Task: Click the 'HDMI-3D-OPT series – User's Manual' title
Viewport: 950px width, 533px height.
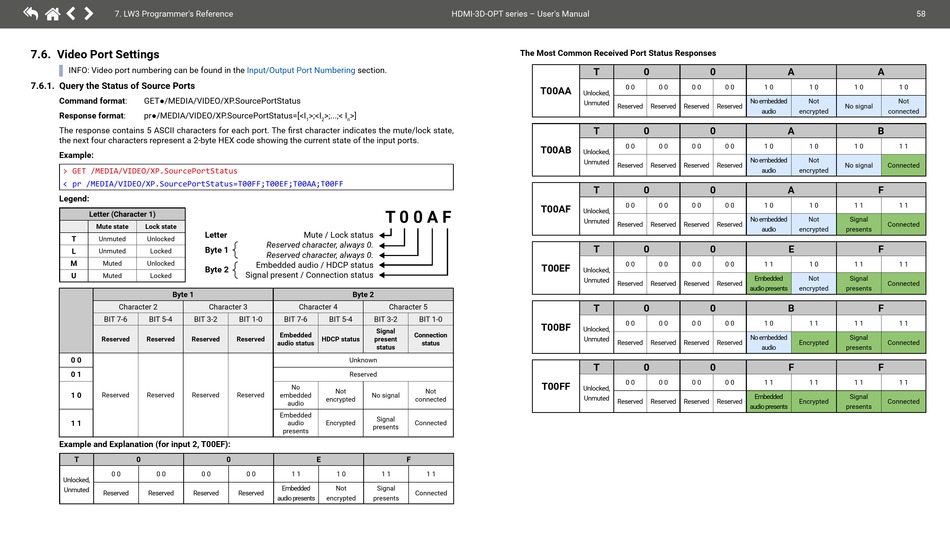Action: click(520, 14)
